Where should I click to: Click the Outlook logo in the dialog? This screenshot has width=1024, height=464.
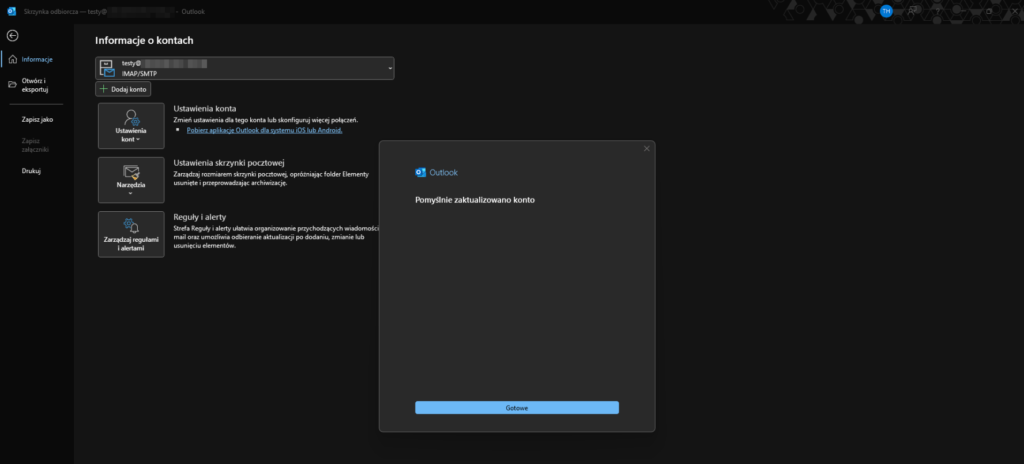pyautogui.click(x=420, y=172)
